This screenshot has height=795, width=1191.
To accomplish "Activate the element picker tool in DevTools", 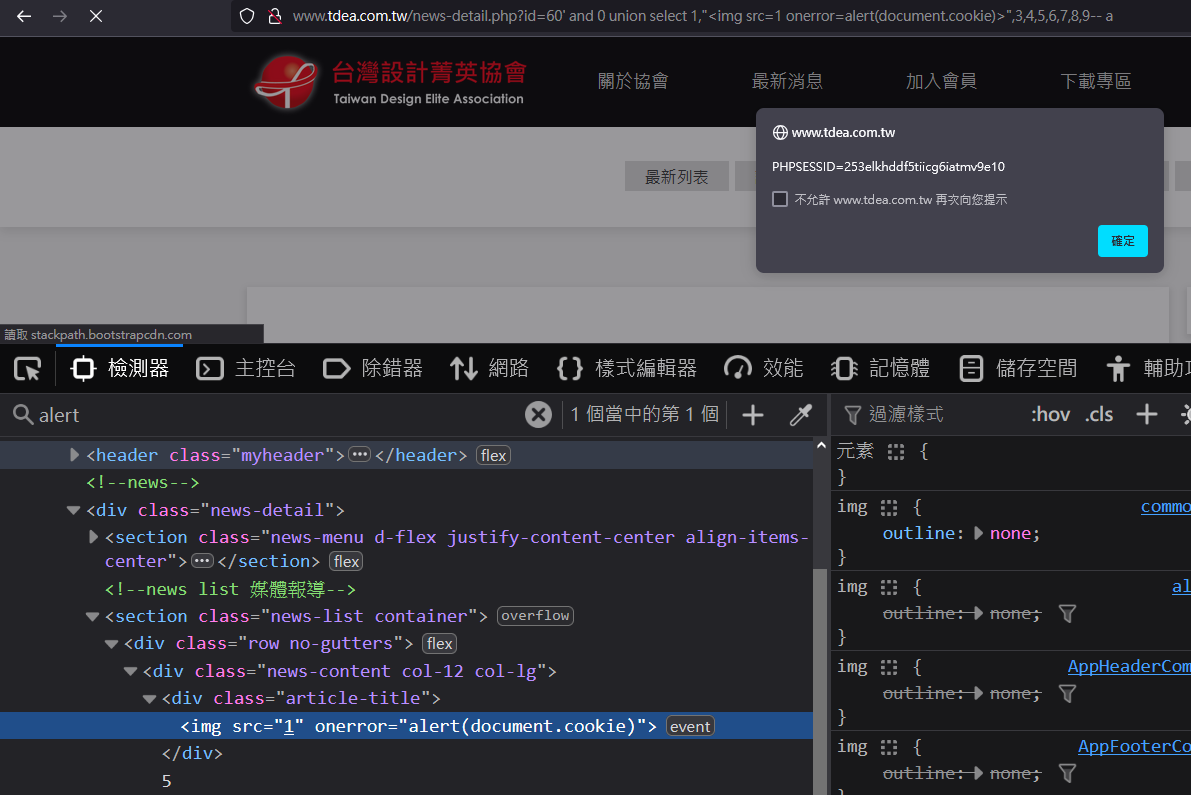I will click(x=27, y=369).
